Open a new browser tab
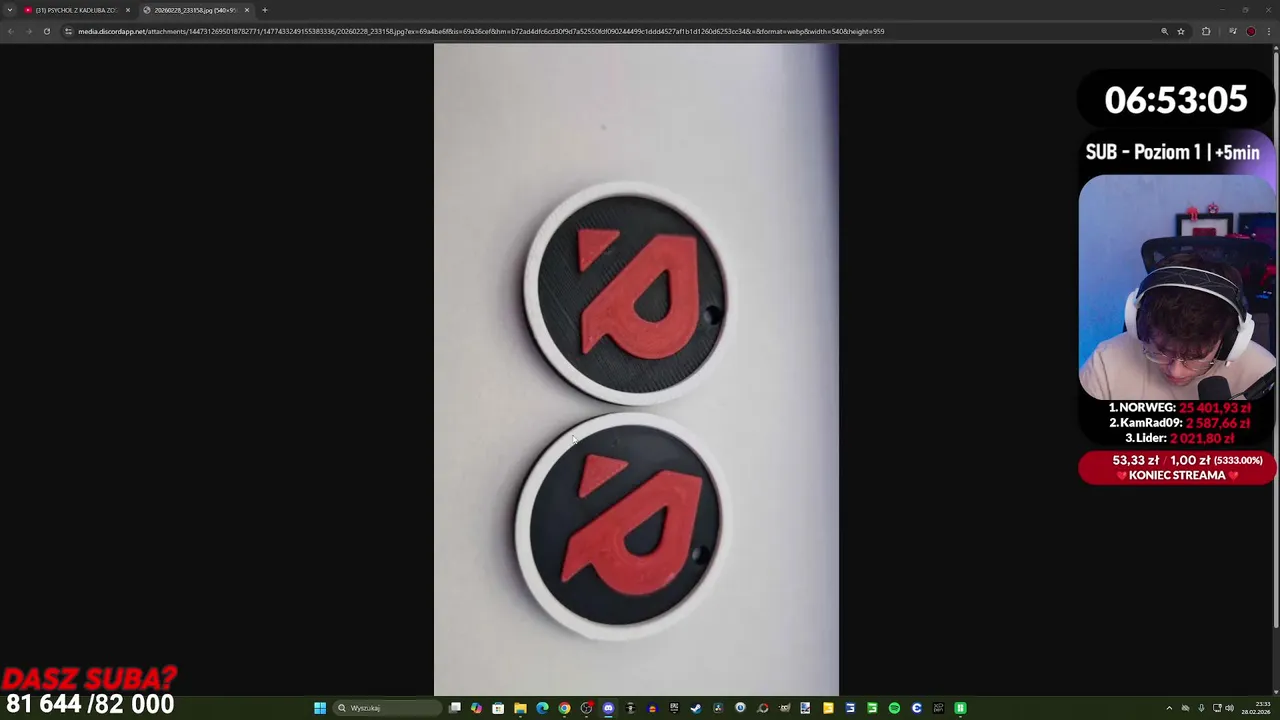This screenshot has height=720, width=1280. point(265,10)
